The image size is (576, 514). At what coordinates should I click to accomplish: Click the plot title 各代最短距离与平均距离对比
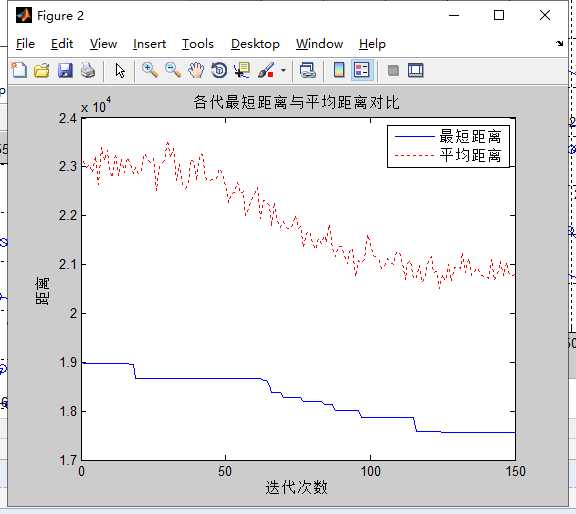pyautogui.click(x=296, y=102)
